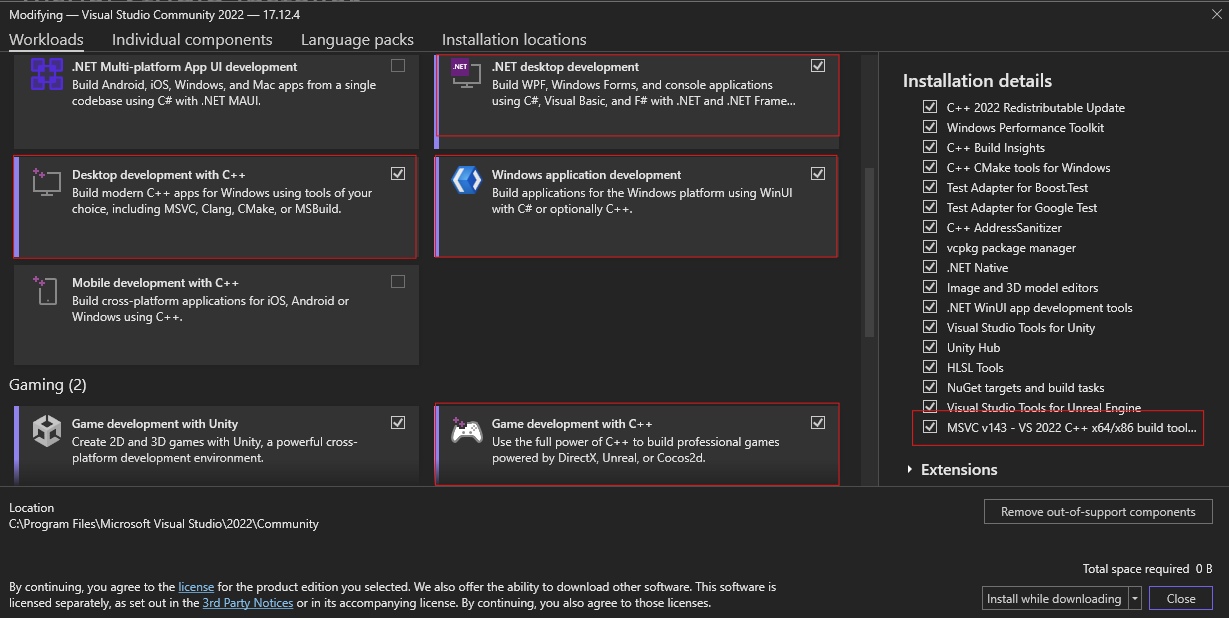The height and width of the screenshot is (618, 1229).
Task: Click the Unity game development icon
Action: click(x=47, y=431)
